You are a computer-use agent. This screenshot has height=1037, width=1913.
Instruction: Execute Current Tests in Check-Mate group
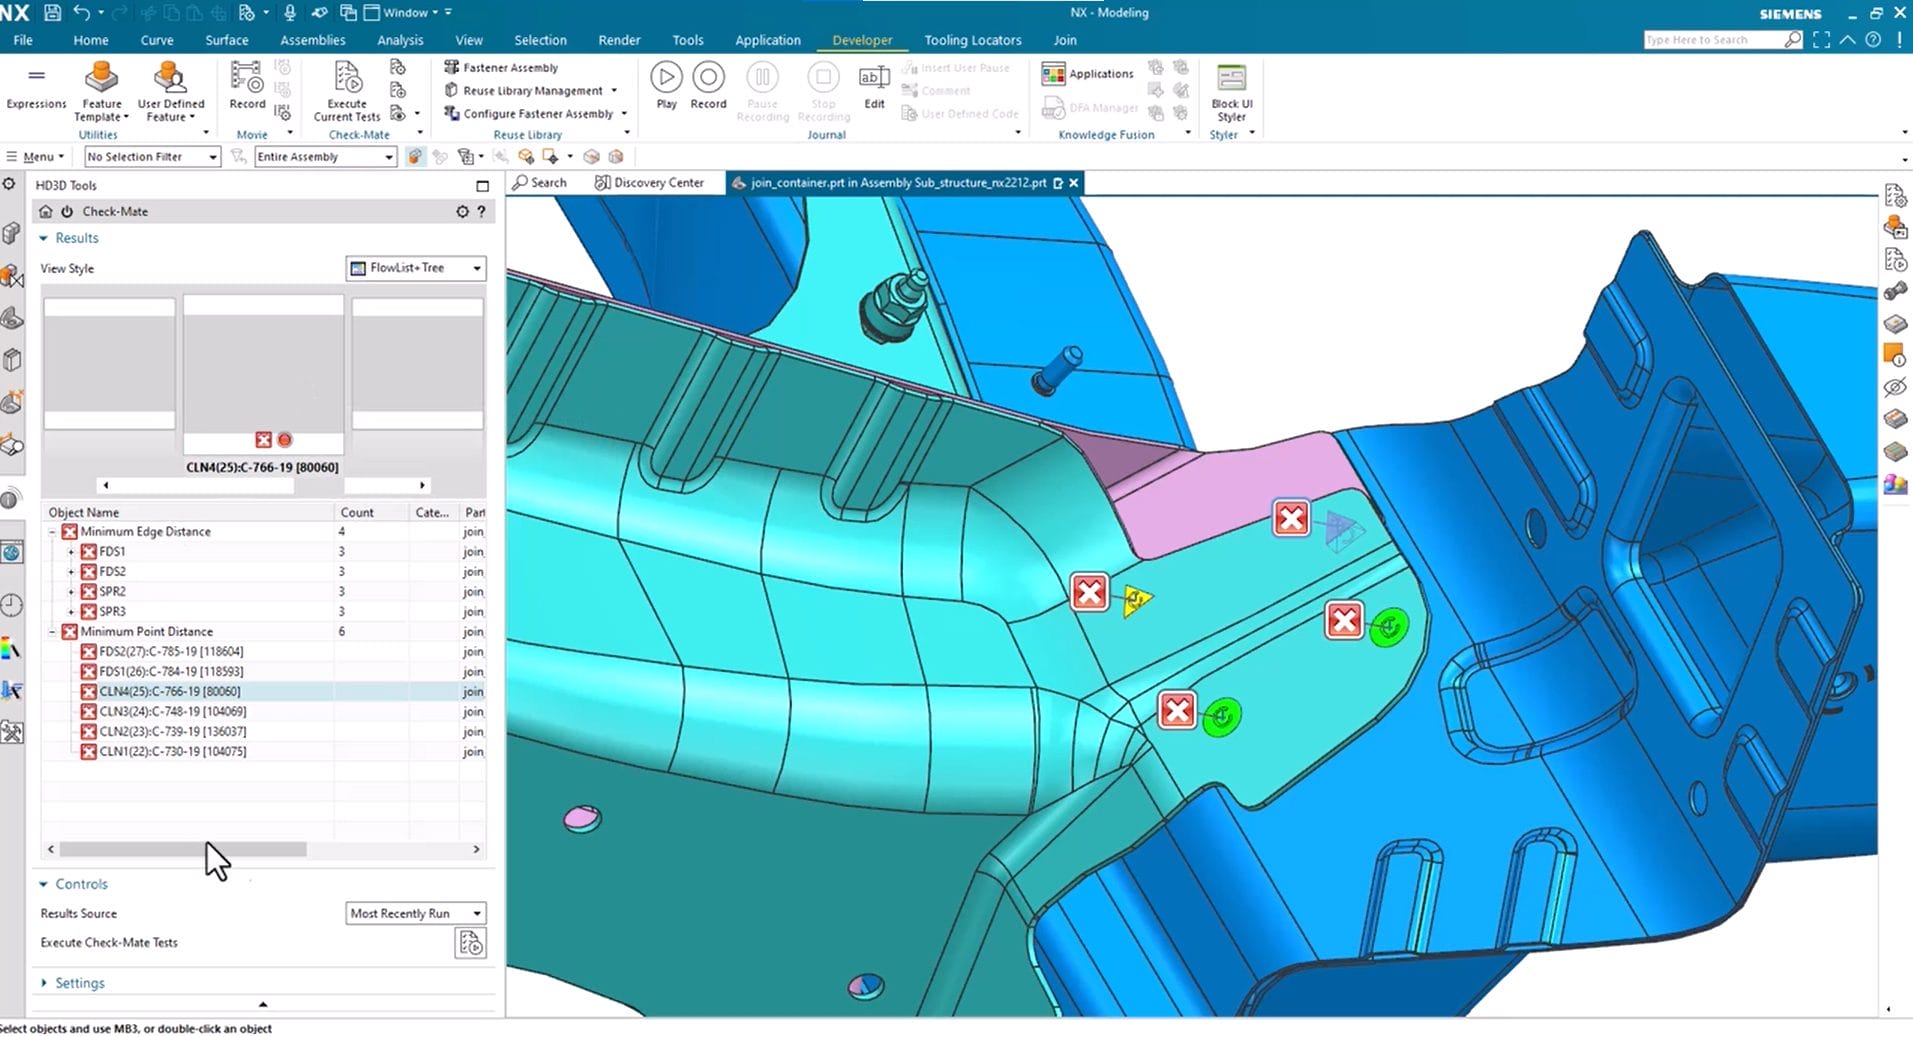click(x=345, y=90)
